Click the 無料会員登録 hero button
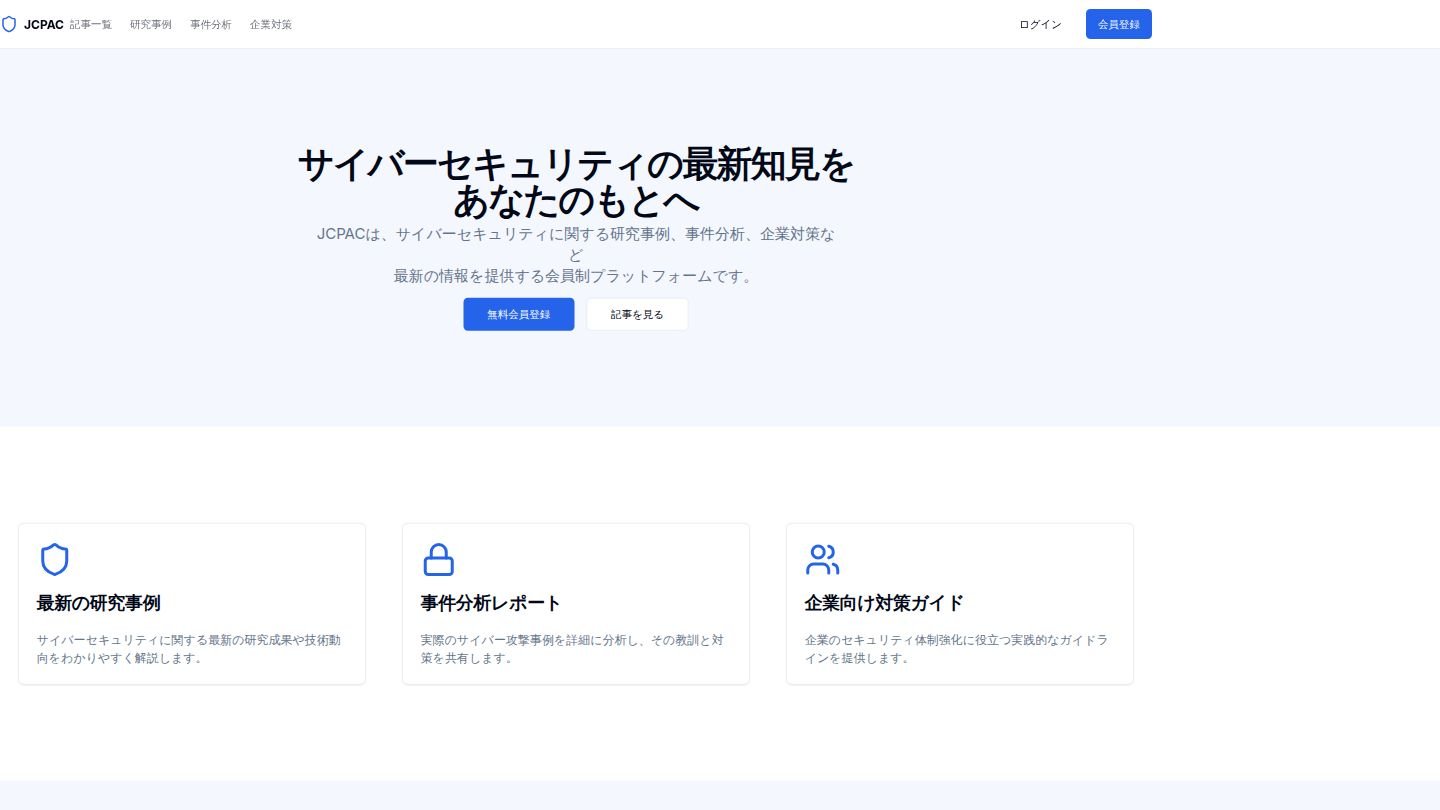 tap(519, 314)
